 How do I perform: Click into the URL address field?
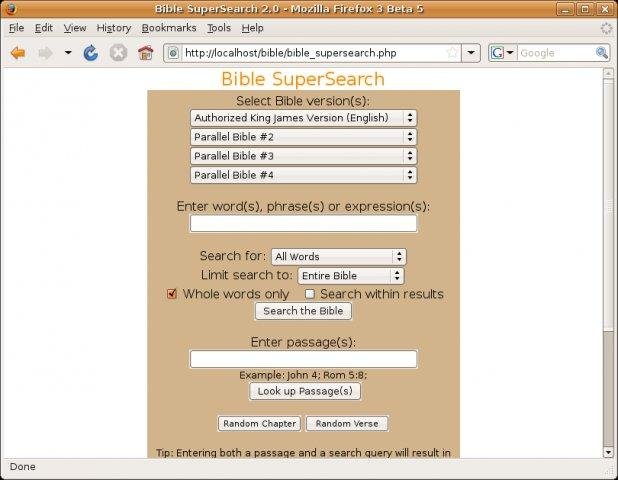313,53
